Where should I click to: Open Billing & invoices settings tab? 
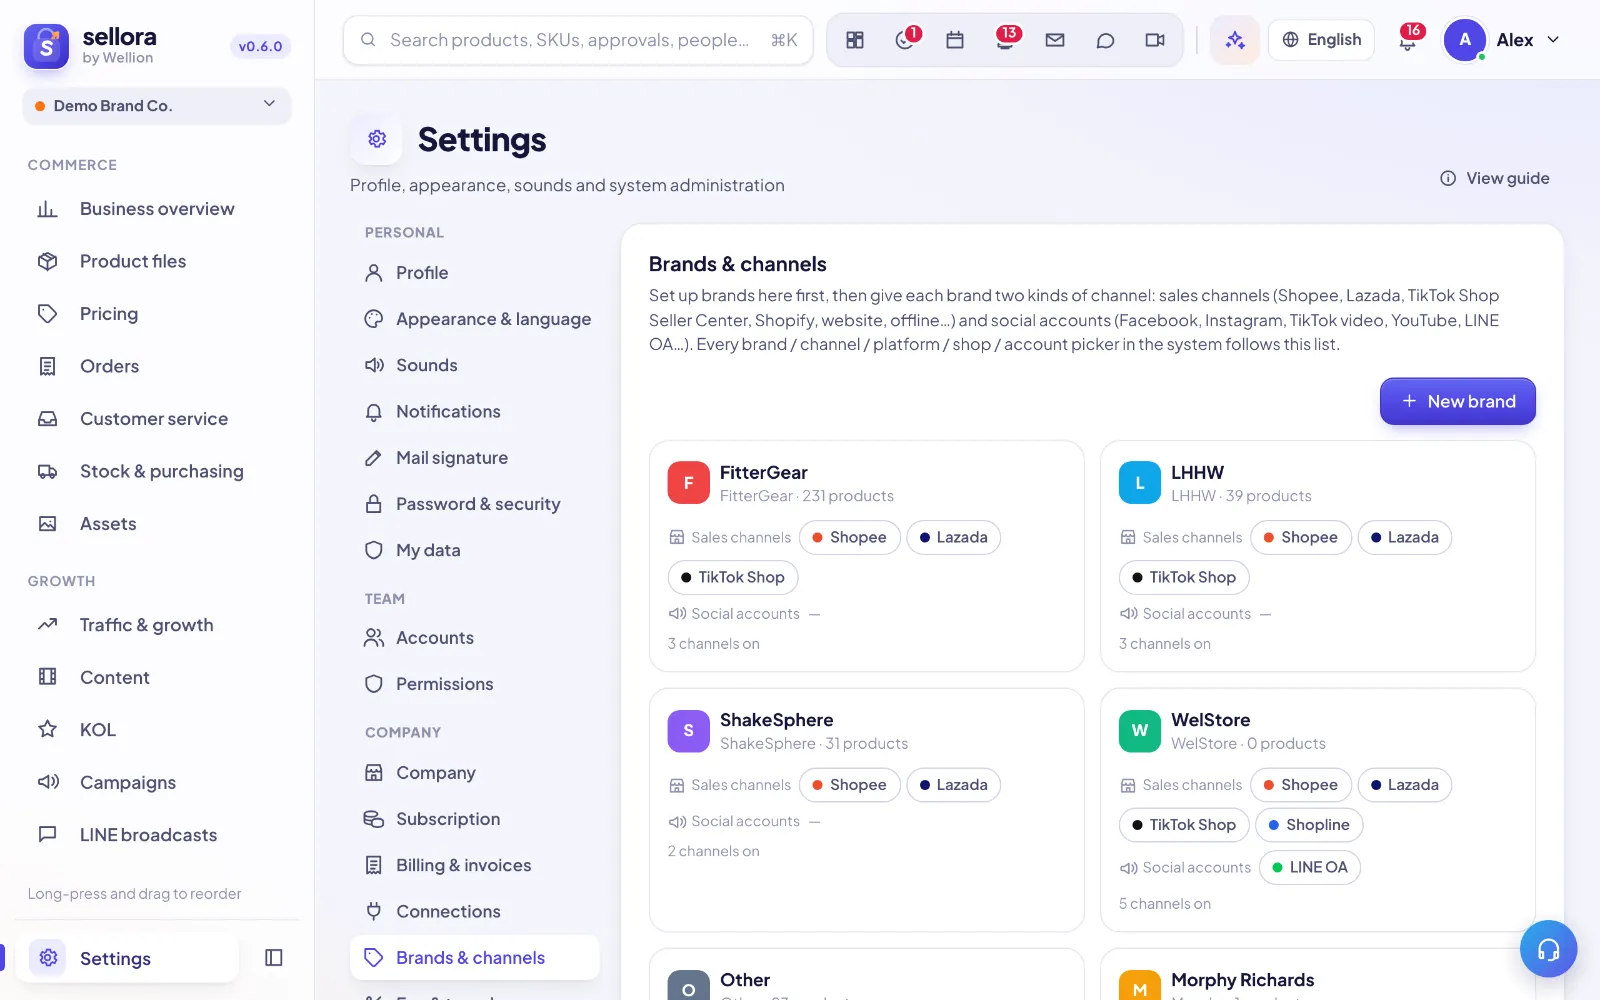pyautogui.click(x=475, y=865)
